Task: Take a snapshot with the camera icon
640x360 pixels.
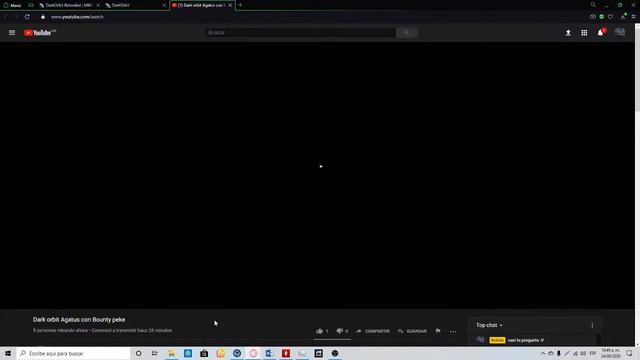Action: 593,17
